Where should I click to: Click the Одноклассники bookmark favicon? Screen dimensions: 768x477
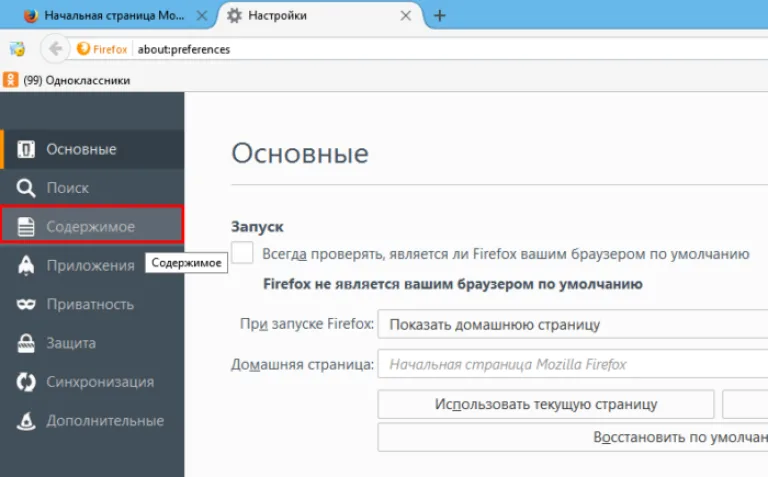pos(10,80)
